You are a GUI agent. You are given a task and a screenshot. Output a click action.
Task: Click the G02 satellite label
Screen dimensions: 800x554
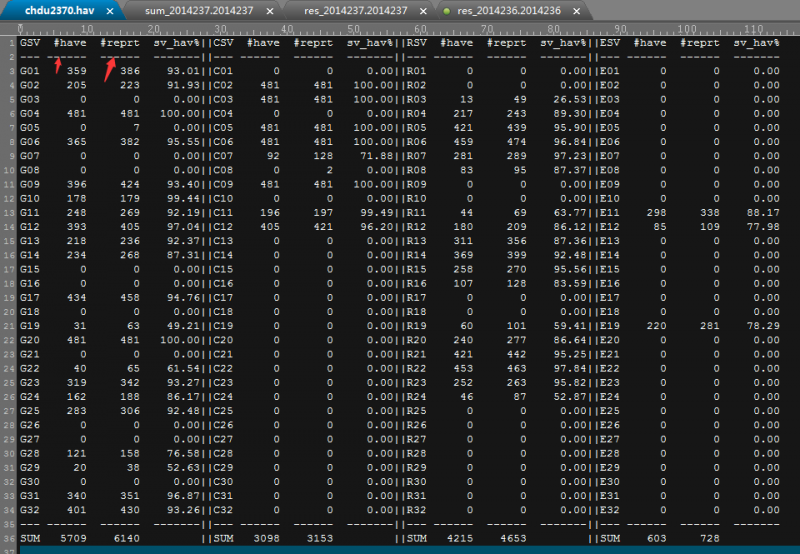pos(30,85)
